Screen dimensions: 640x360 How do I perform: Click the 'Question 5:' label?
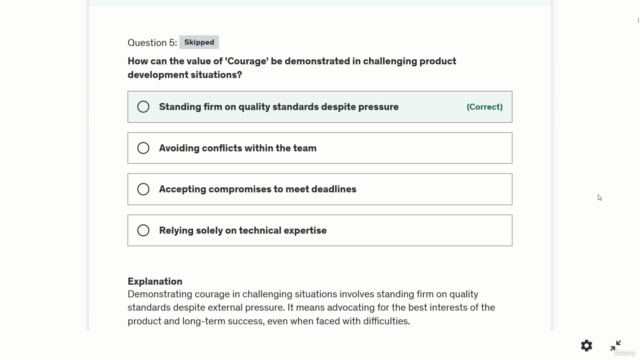coord(152,42)
